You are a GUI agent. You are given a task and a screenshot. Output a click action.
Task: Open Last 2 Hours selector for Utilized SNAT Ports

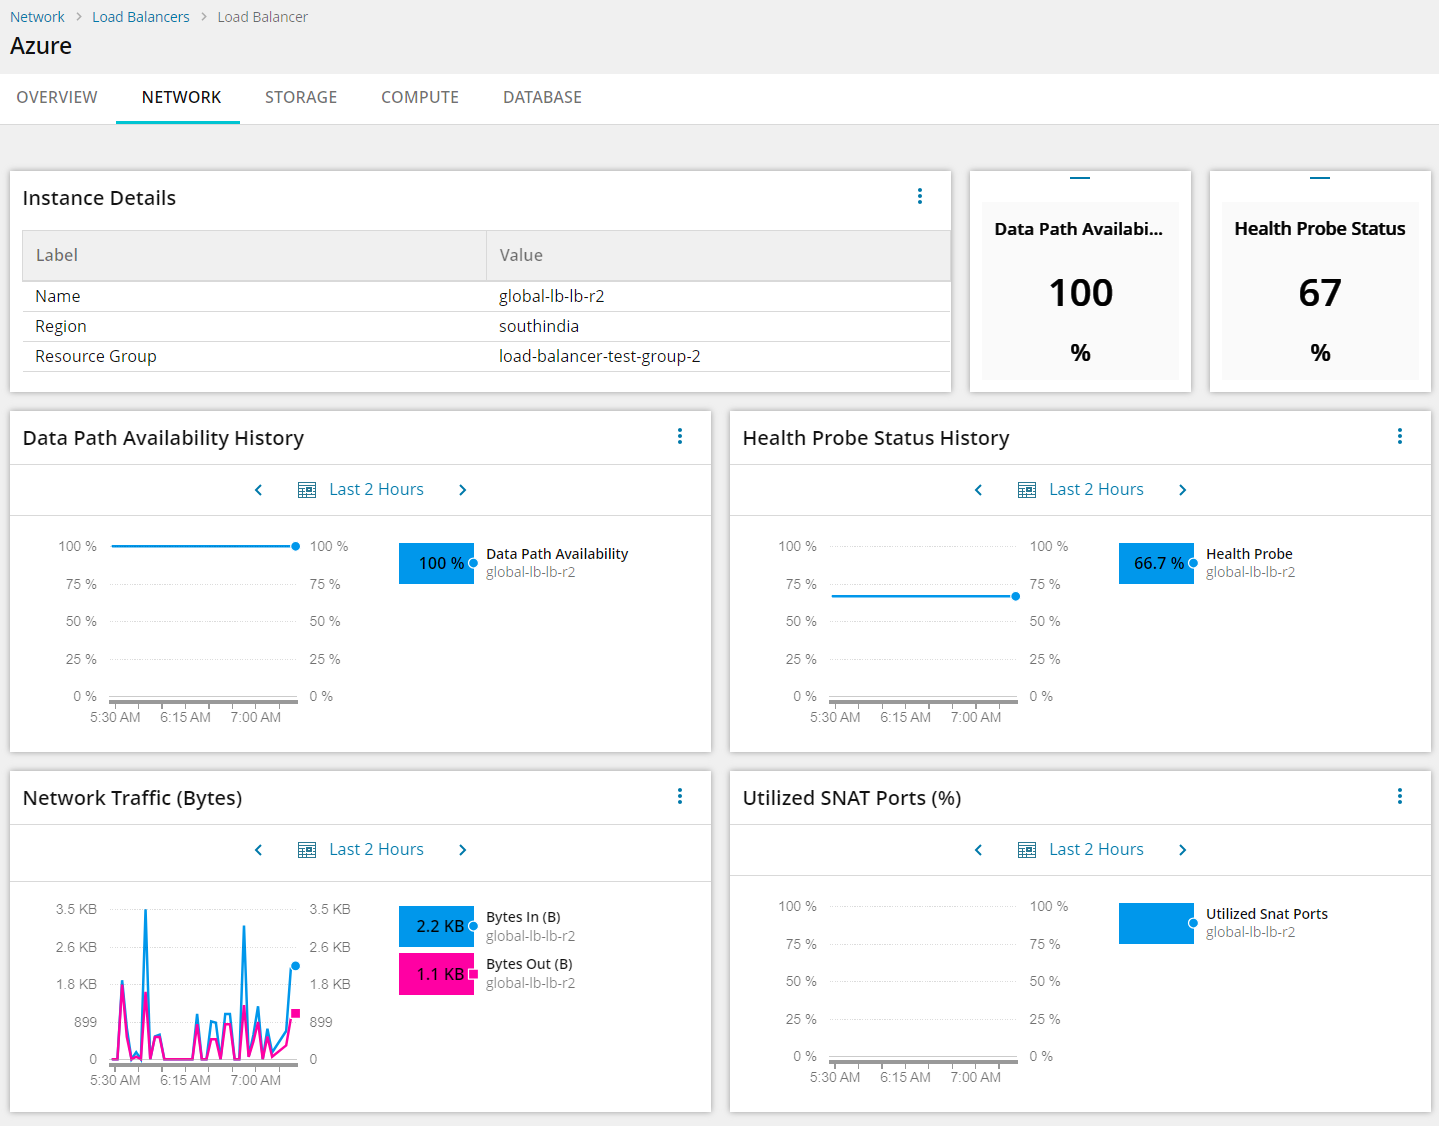1096,850
